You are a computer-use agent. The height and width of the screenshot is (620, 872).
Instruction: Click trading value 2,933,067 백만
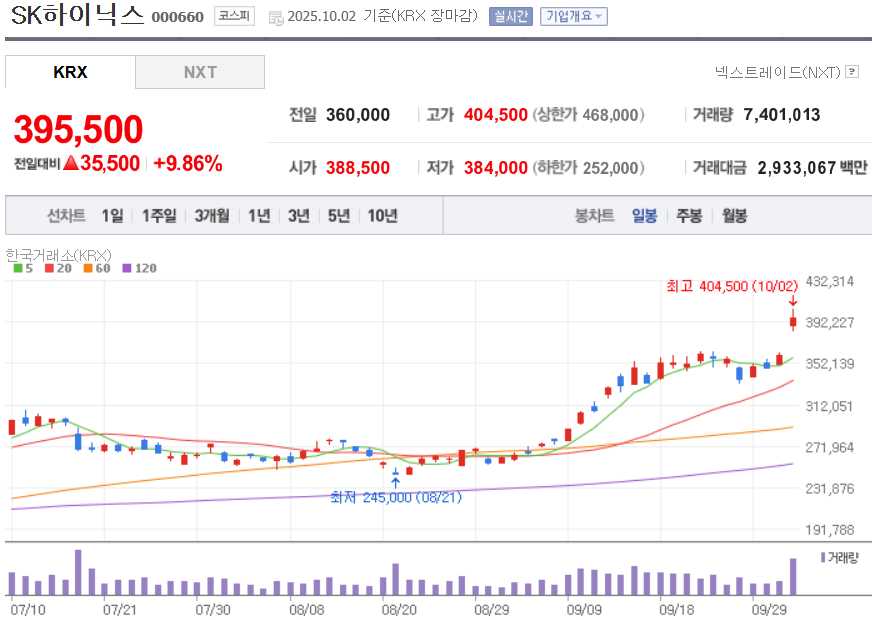tap(812, 167)
